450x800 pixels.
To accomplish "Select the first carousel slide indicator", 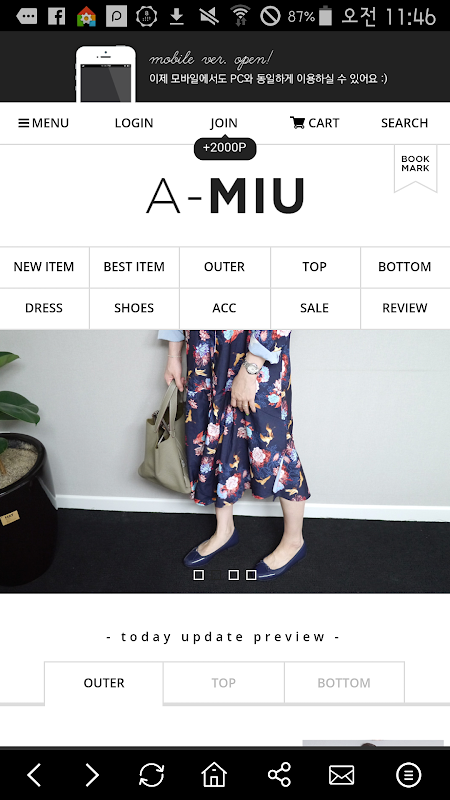I will (x=199, y=575).
